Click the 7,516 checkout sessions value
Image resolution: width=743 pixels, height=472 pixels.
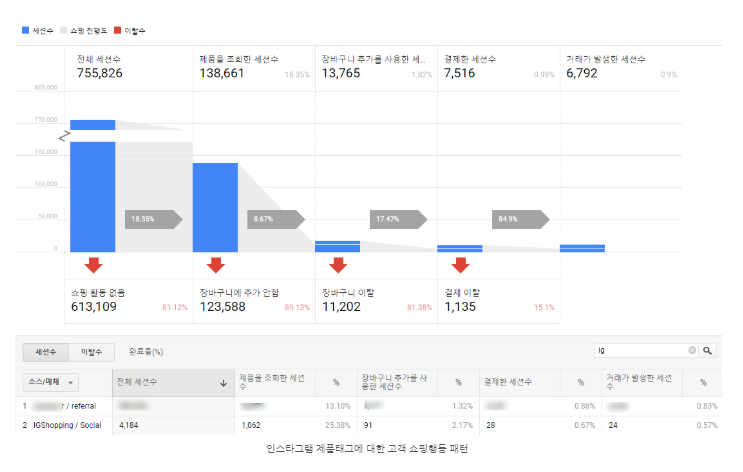click(x=460, y=73)
